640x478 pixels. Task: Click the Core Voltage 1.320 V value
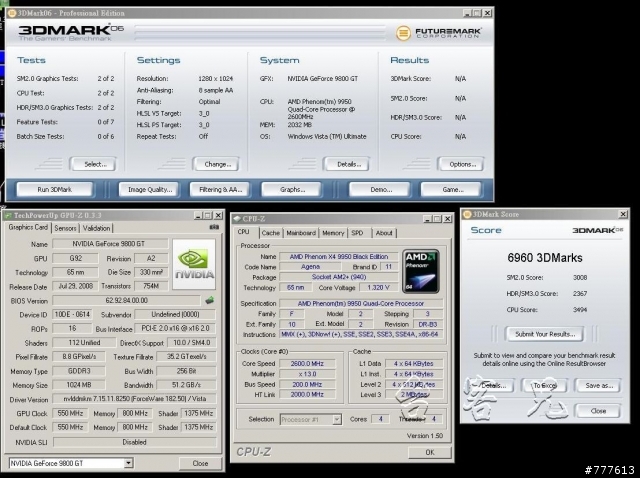point(379,287)
